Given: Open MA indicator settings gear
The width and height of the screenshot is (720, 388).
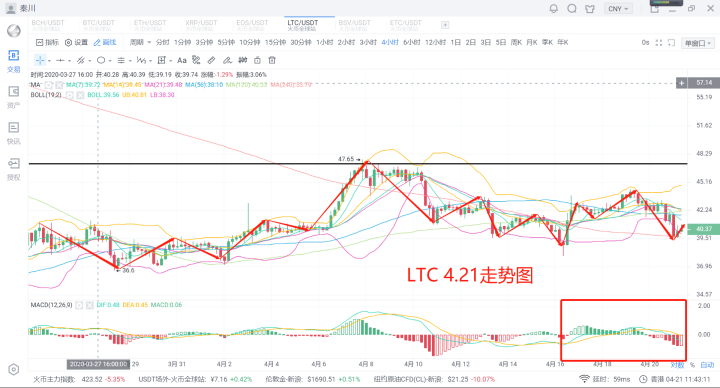Looking at the screenshot, I should pos(49,85).
